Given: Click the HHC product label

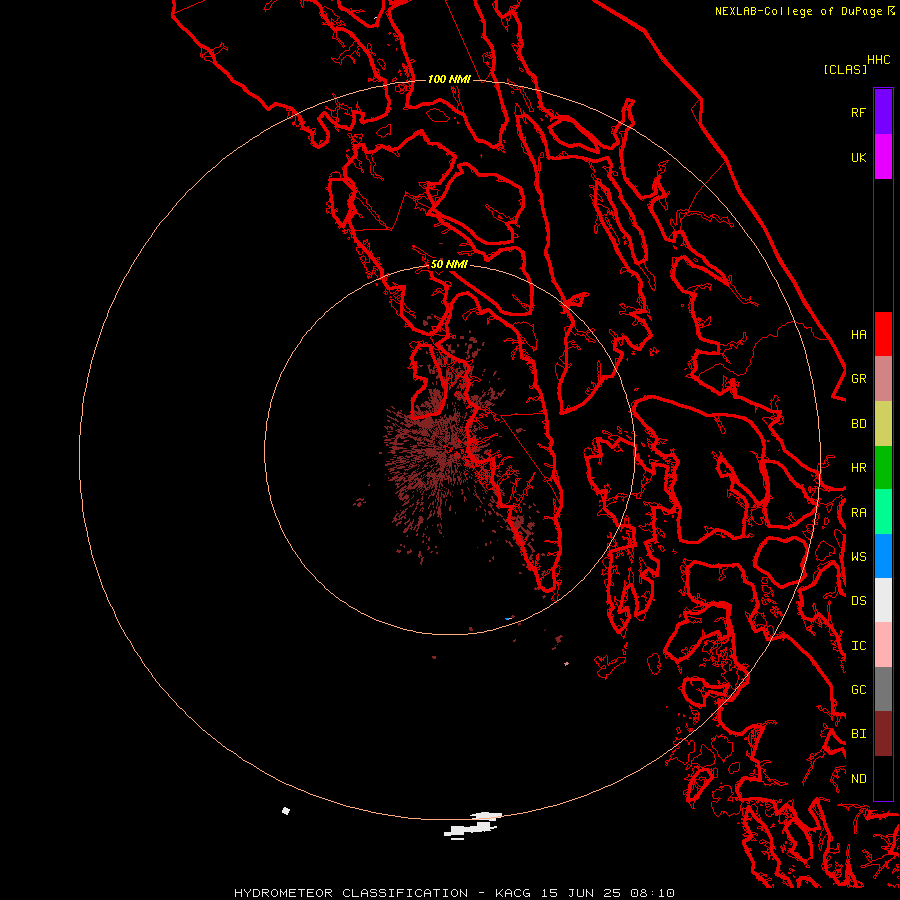Looking at the screenshot, I should (878, 60).
